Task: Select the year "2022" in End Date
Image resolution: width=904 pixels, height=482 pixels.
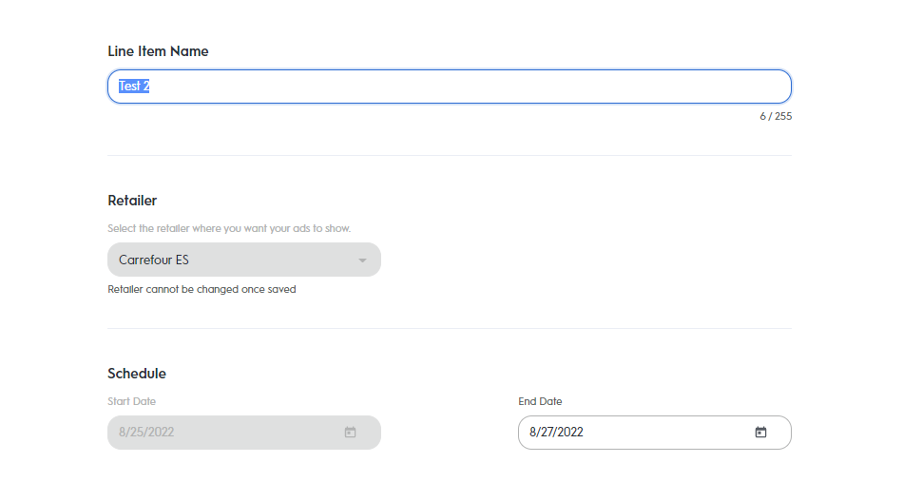Action: pyautogui.click(x=570, y=432)
